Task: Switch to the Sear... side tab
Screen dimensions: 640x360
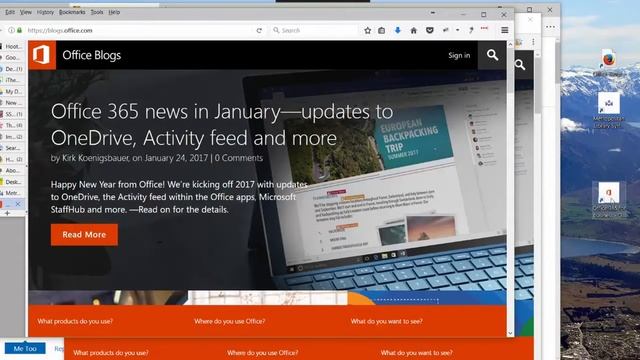Action: click(12, 148)
